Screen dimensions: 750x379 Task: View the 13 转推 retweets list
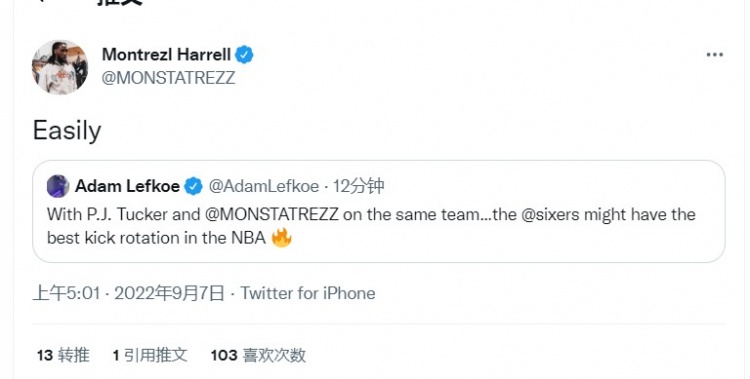tap(63, 355)
